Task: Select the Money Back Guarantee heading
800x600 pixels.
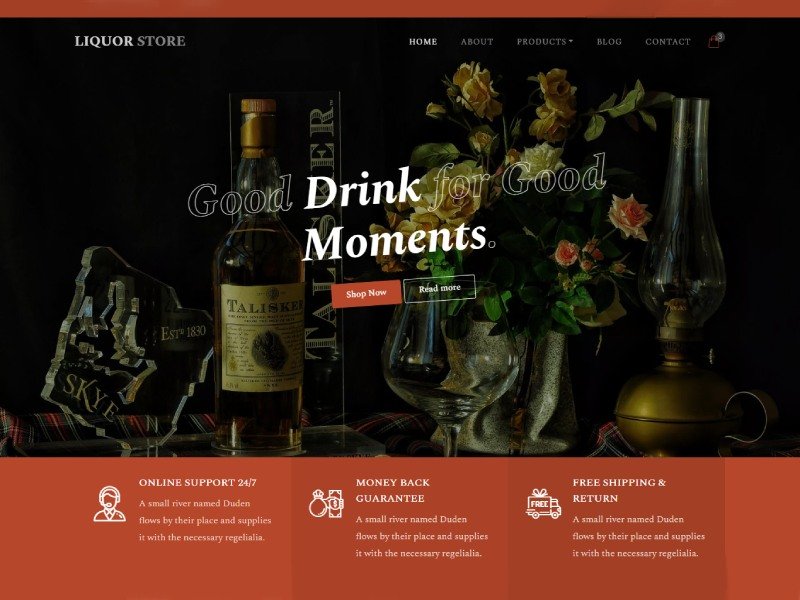Action: [393, 490]
